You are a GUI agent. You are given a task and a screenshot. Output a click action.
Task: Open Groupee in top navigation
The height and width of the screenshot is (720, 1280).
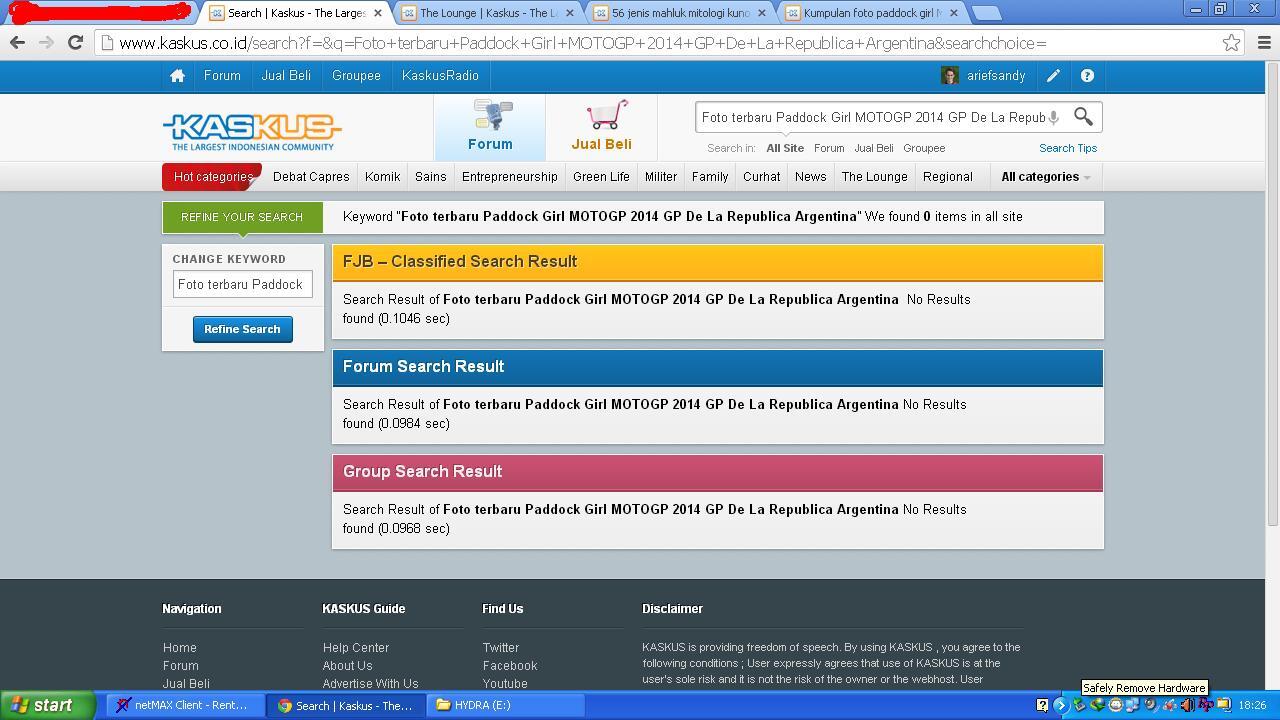tap(356, 76)
